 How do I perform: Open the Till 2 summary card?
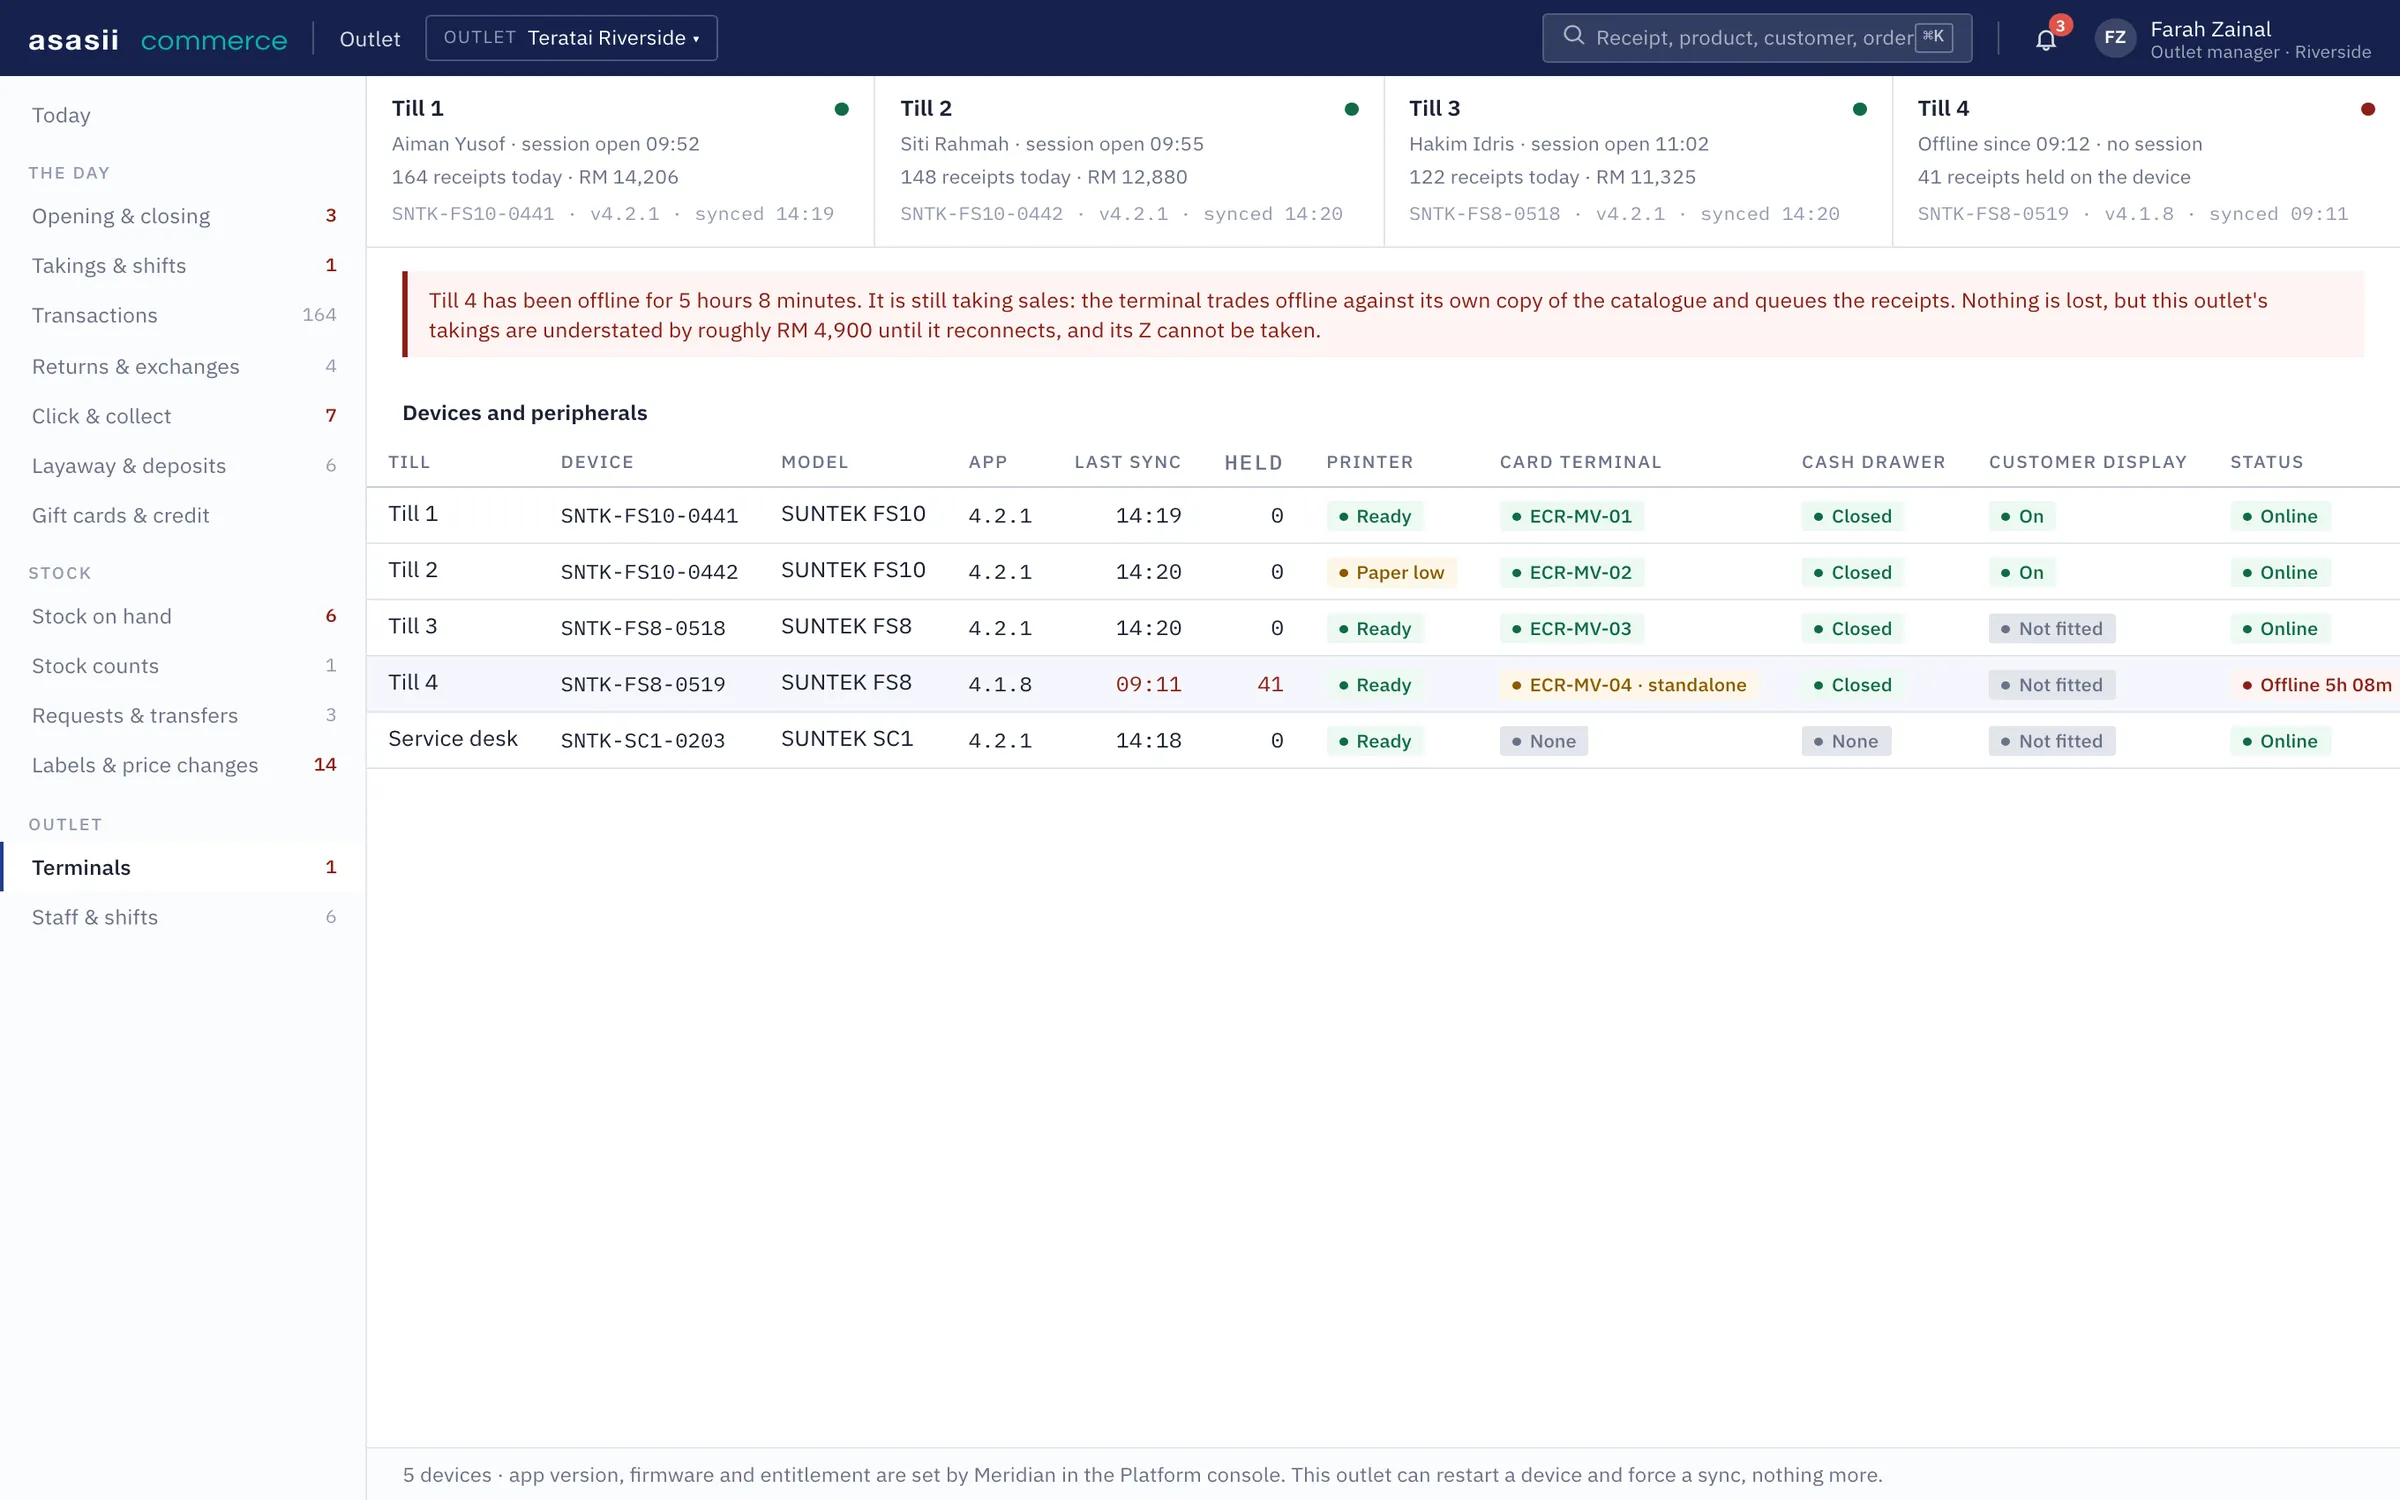[x=1129, y=161]
